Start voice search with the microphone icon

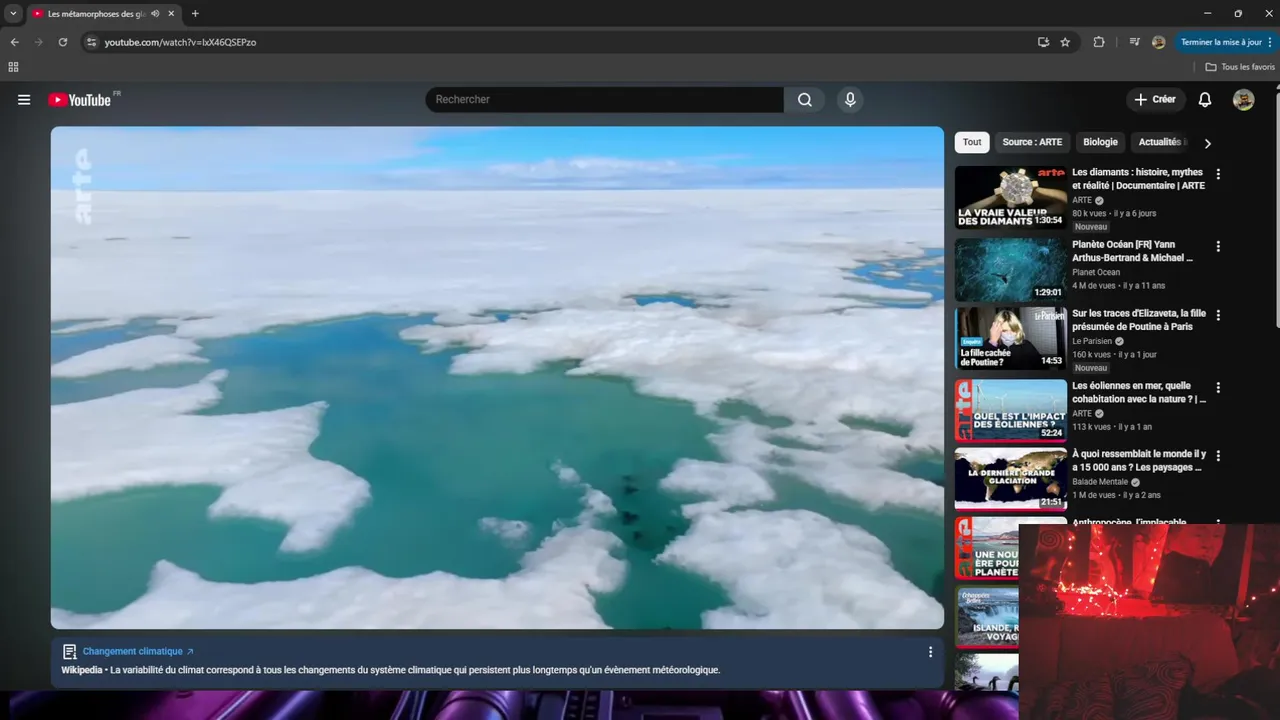(x=850, y=99)
